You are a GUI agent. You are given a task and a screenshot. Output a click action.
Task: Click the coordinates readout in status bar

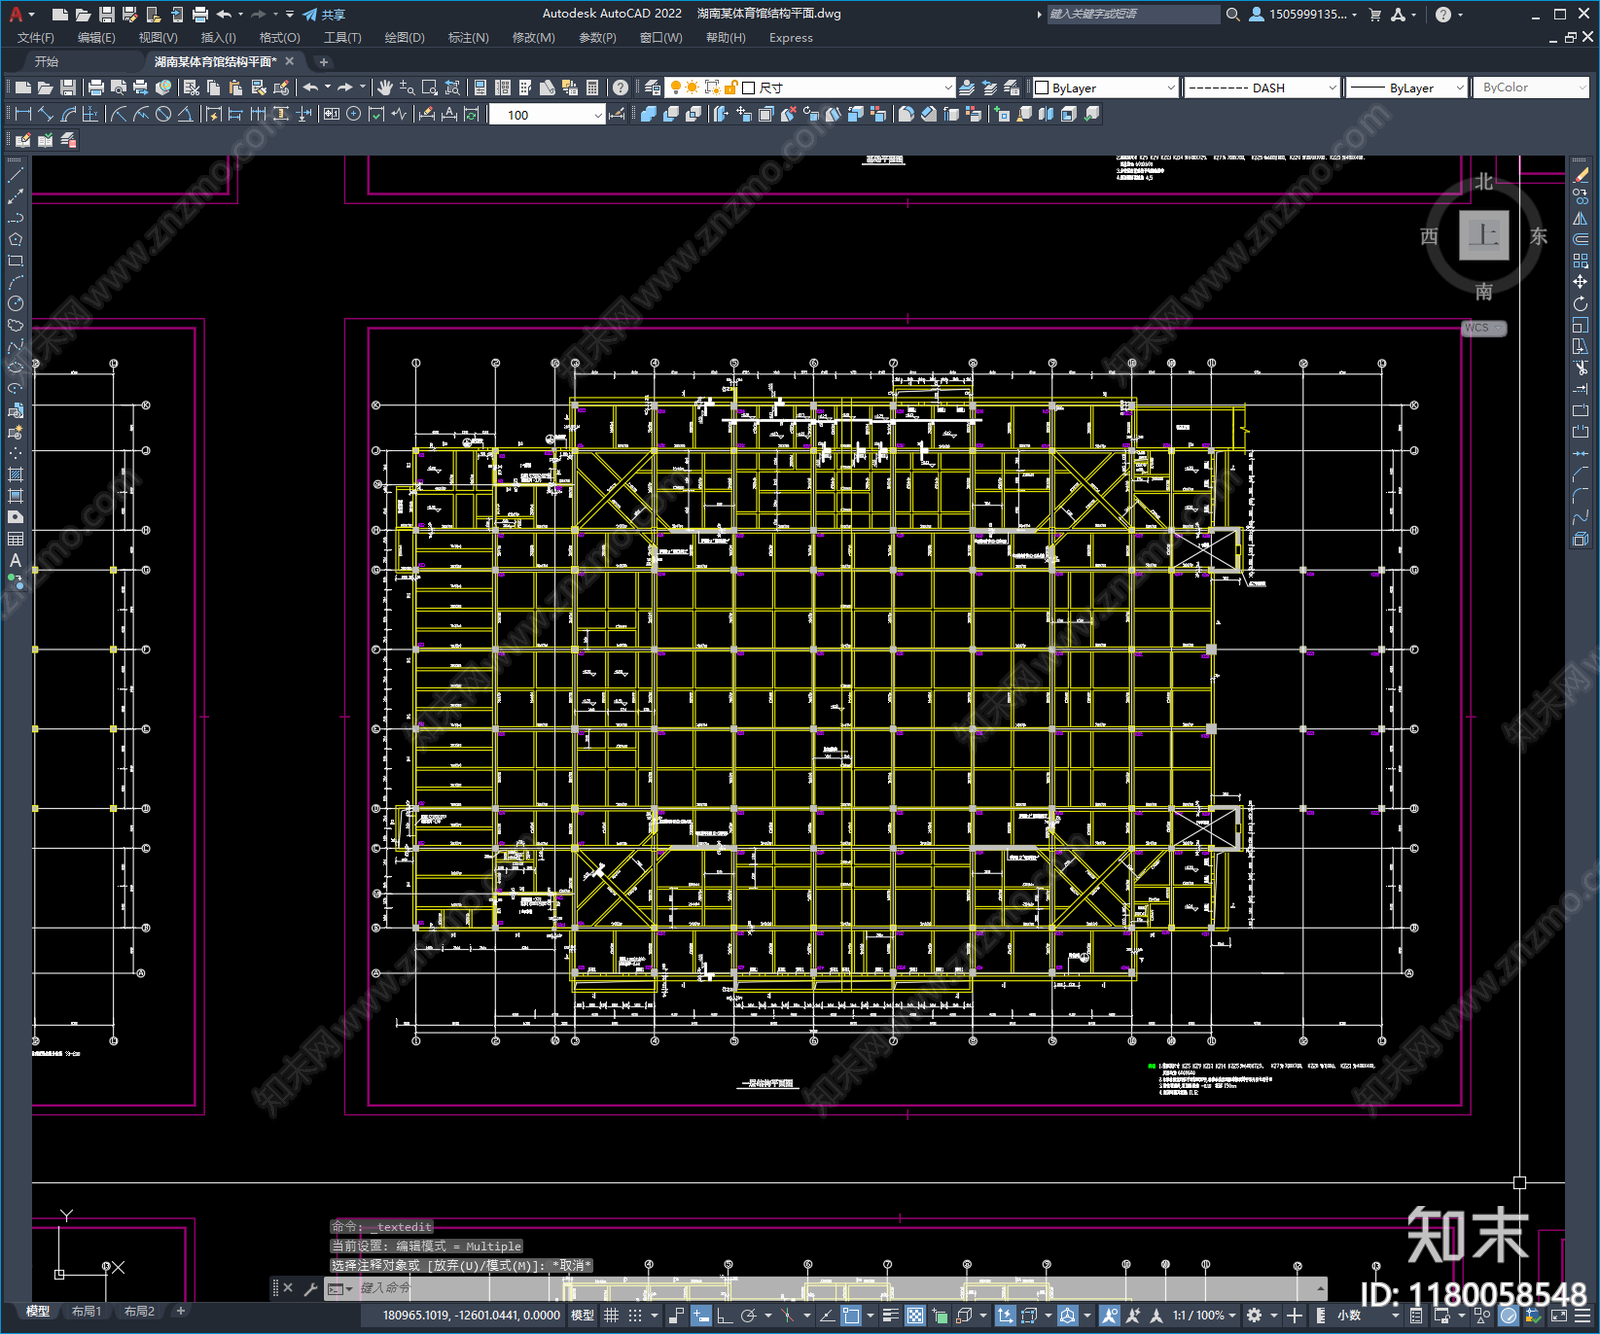[470, 1315]
